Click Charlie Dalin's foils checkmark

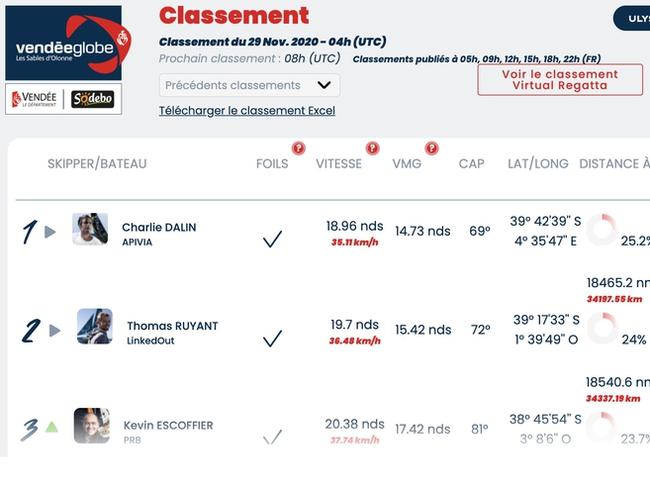pyautogui.click(x=272, y=239)
